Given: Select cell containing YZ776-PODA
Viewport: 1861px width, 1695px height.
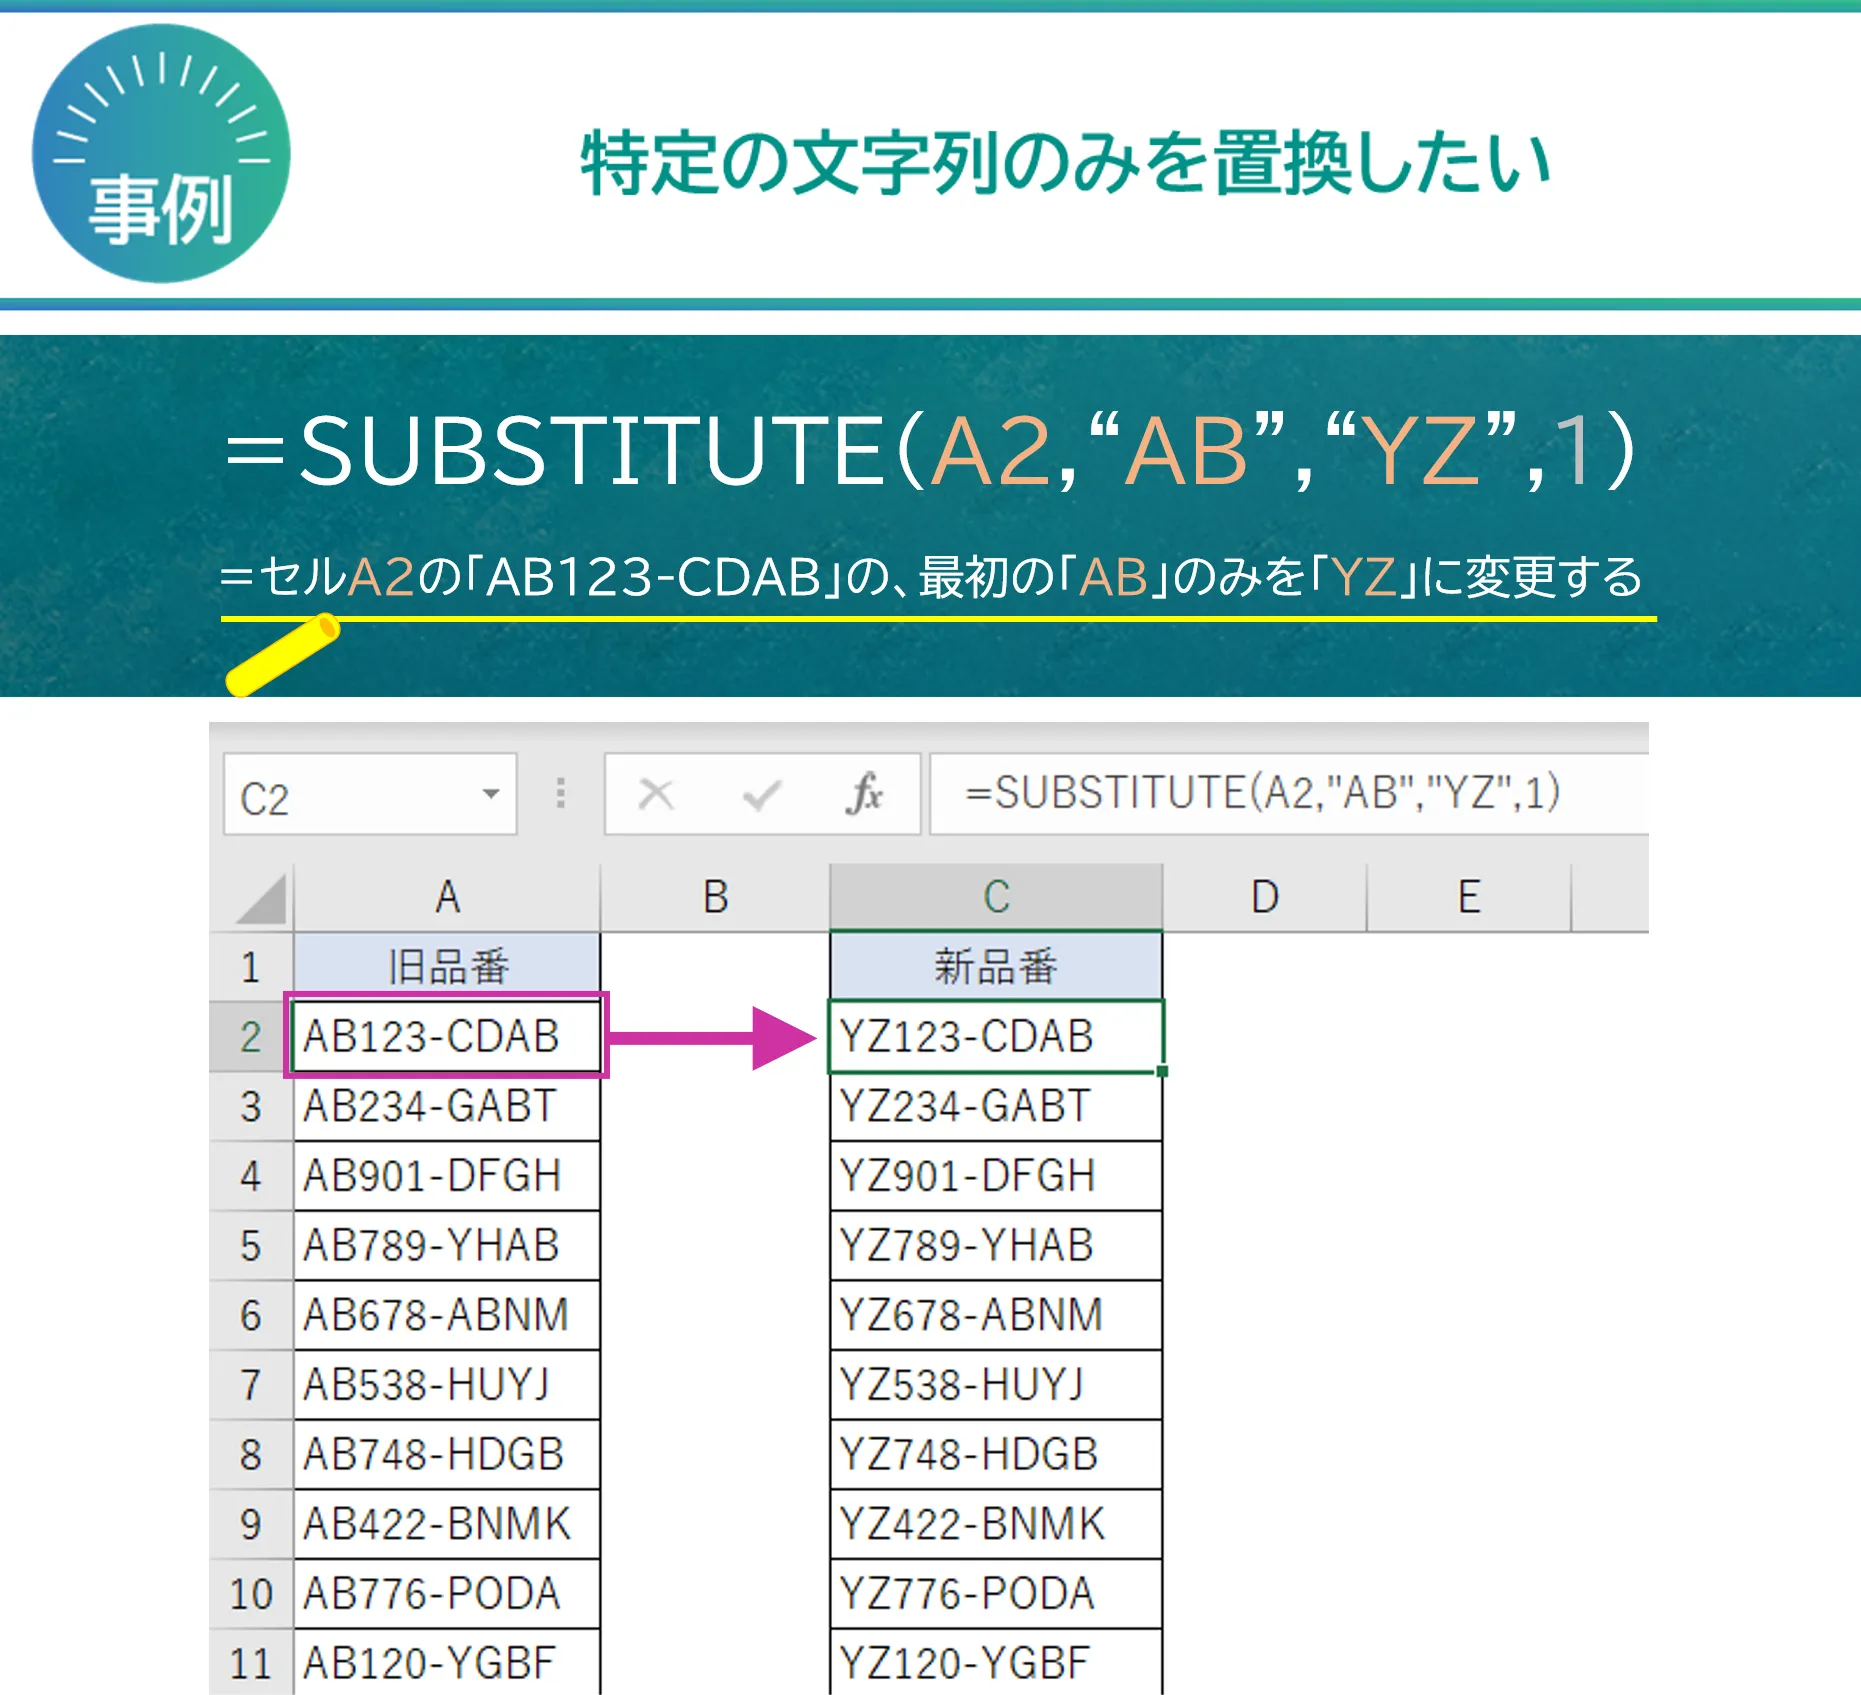Looking at the screenshot, I should click(996, 1594).
